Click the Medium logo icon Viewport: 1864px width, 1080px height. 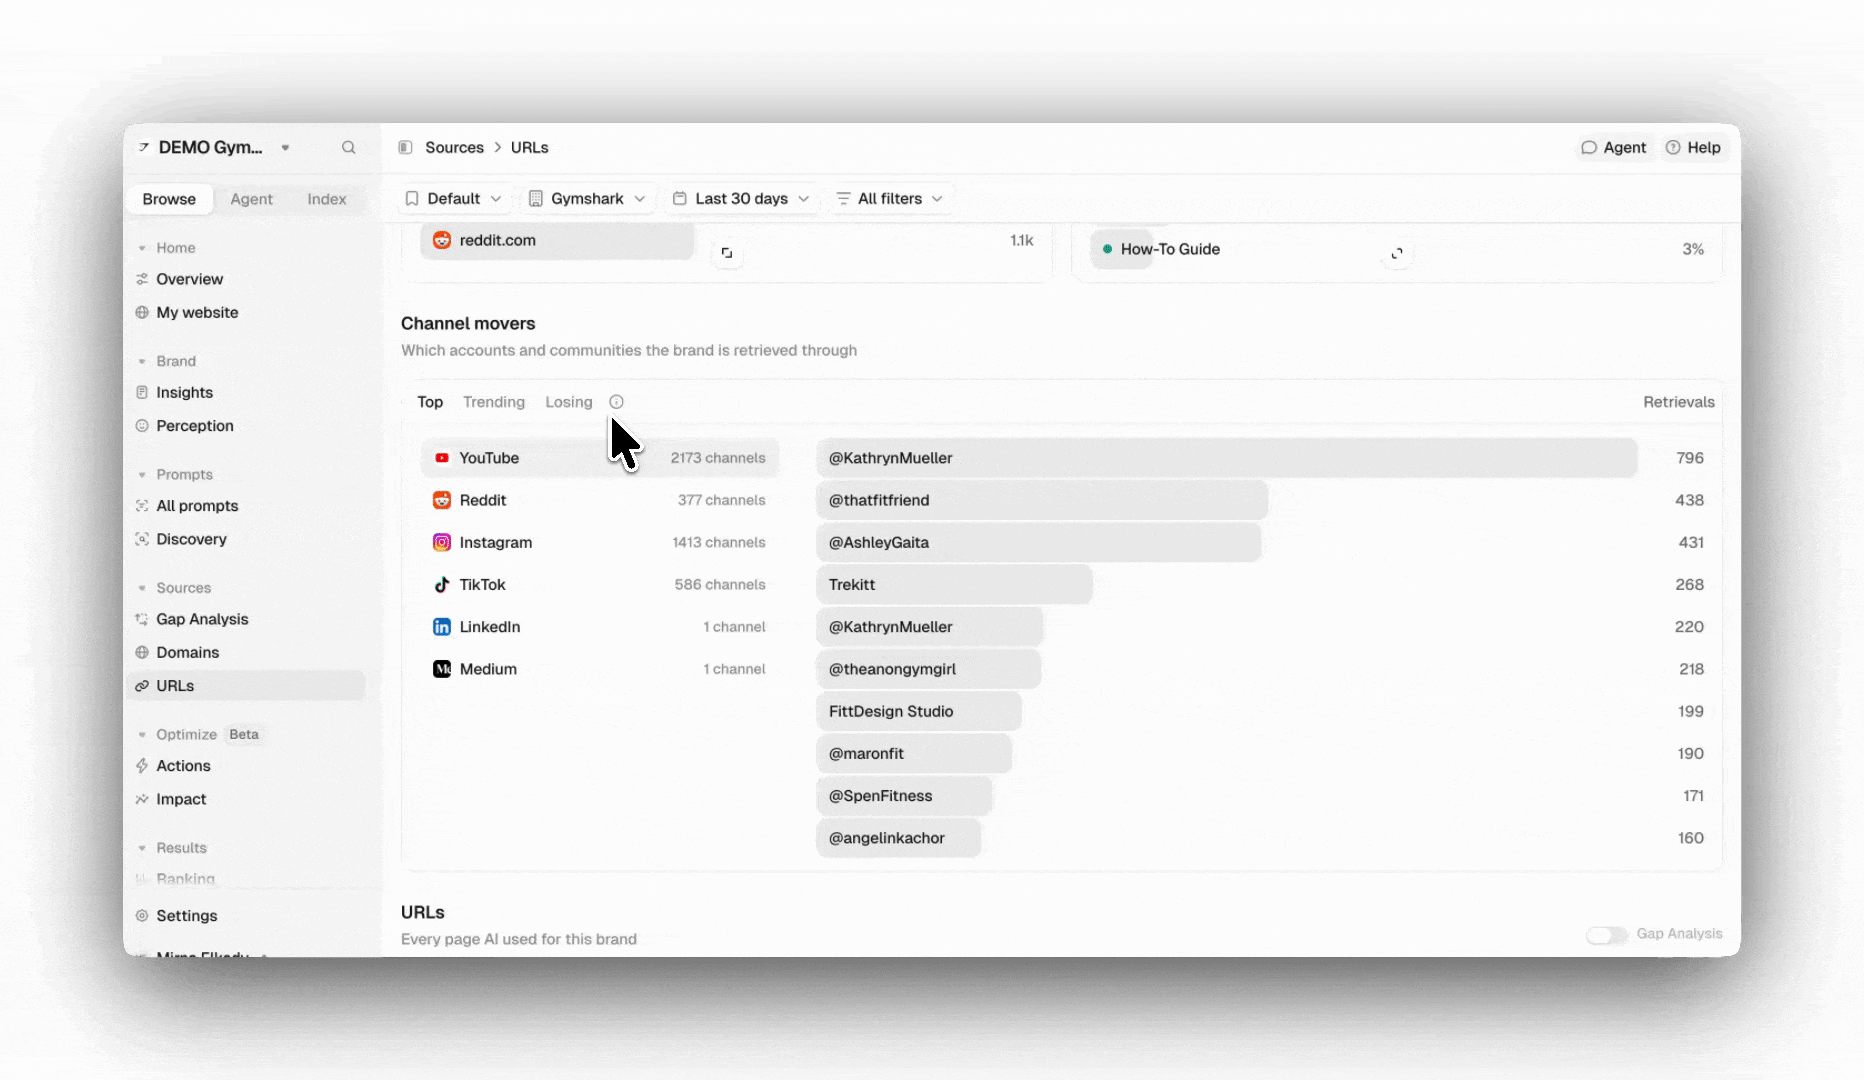pos(442,669)
